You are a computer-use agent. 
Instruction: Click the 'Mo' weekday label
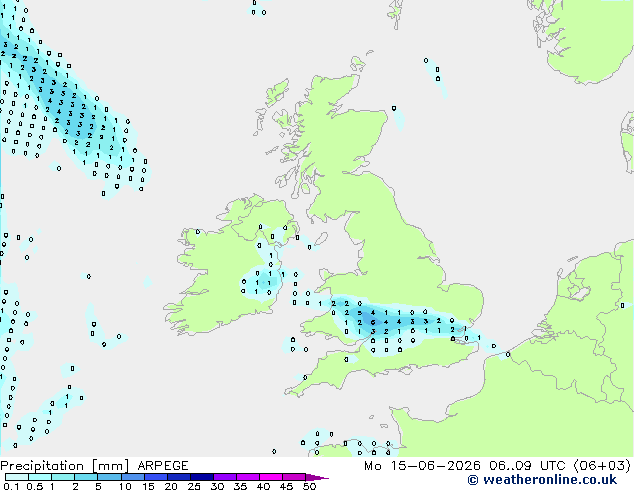[x=373, y=466]
